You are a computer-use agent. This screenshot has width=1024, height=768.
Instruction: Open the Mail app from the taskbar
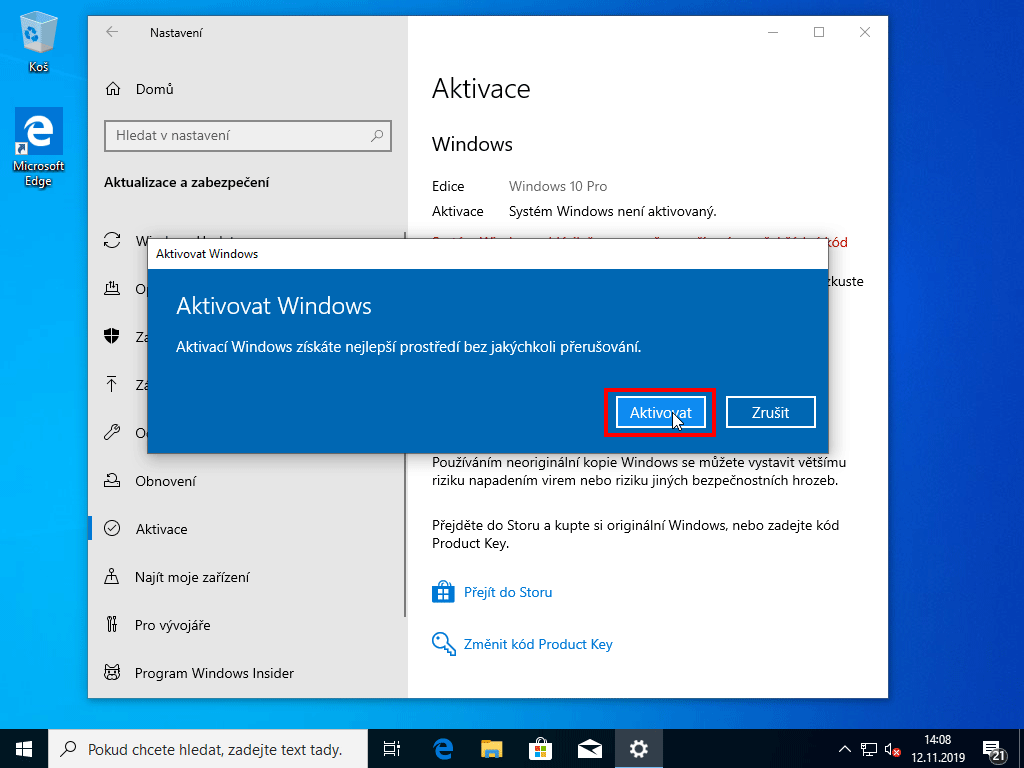coord(590,748)
